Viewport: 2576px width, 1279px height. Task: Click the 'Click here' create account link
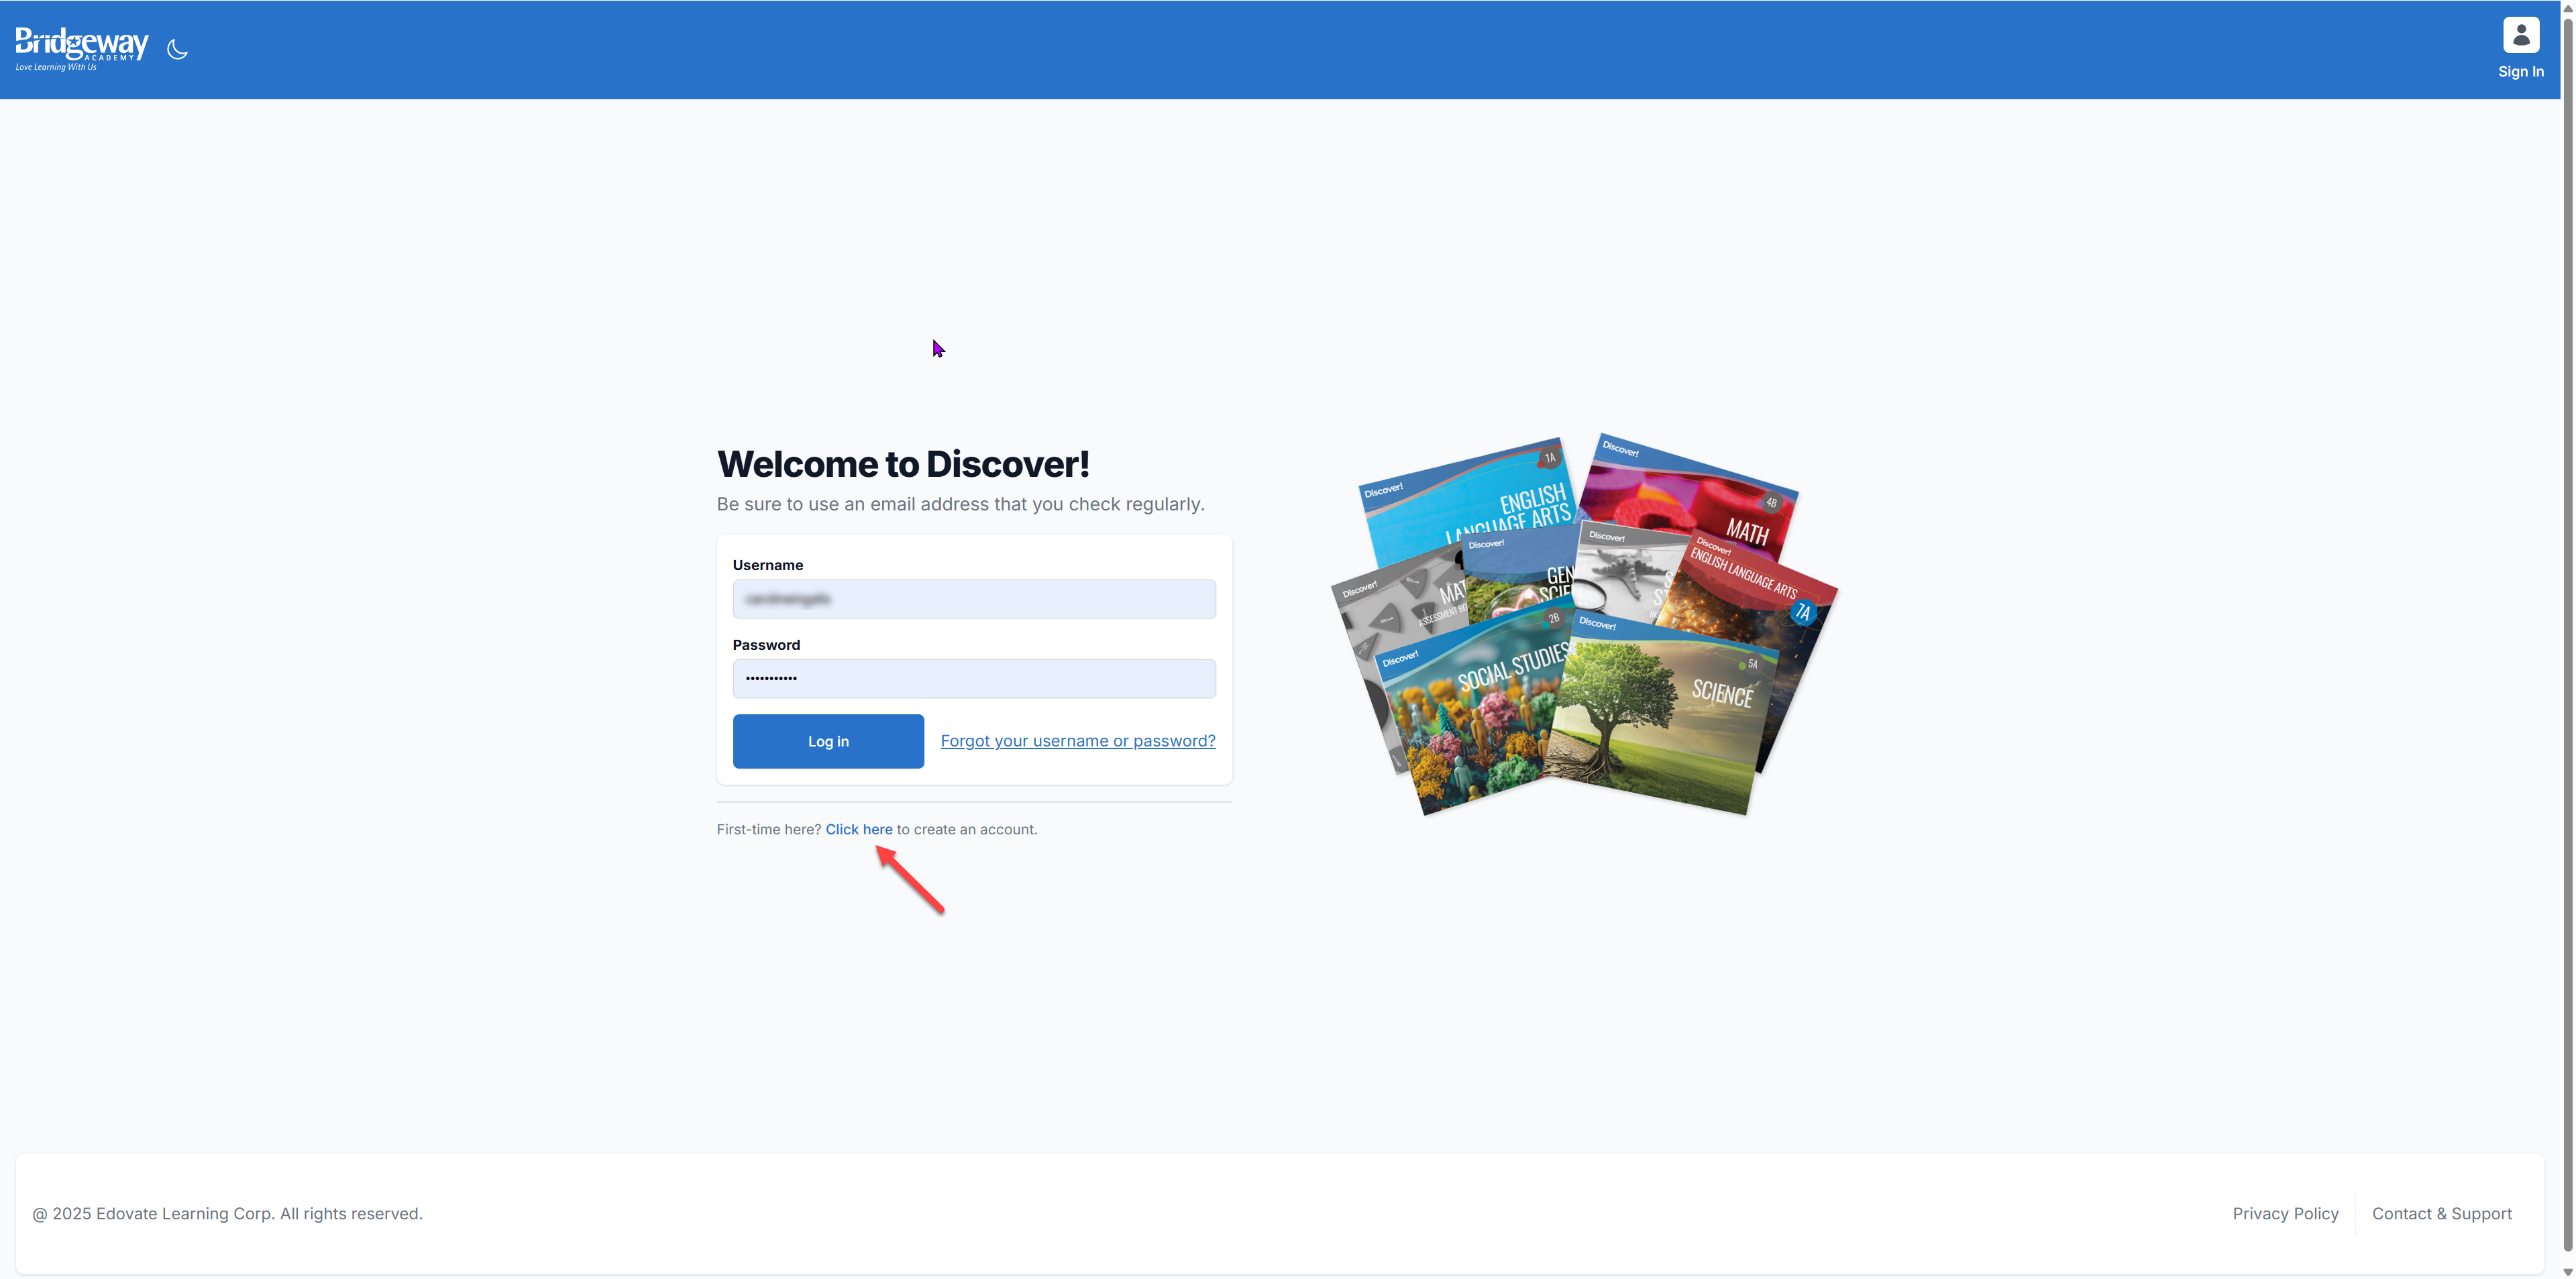tap(858, 829)
